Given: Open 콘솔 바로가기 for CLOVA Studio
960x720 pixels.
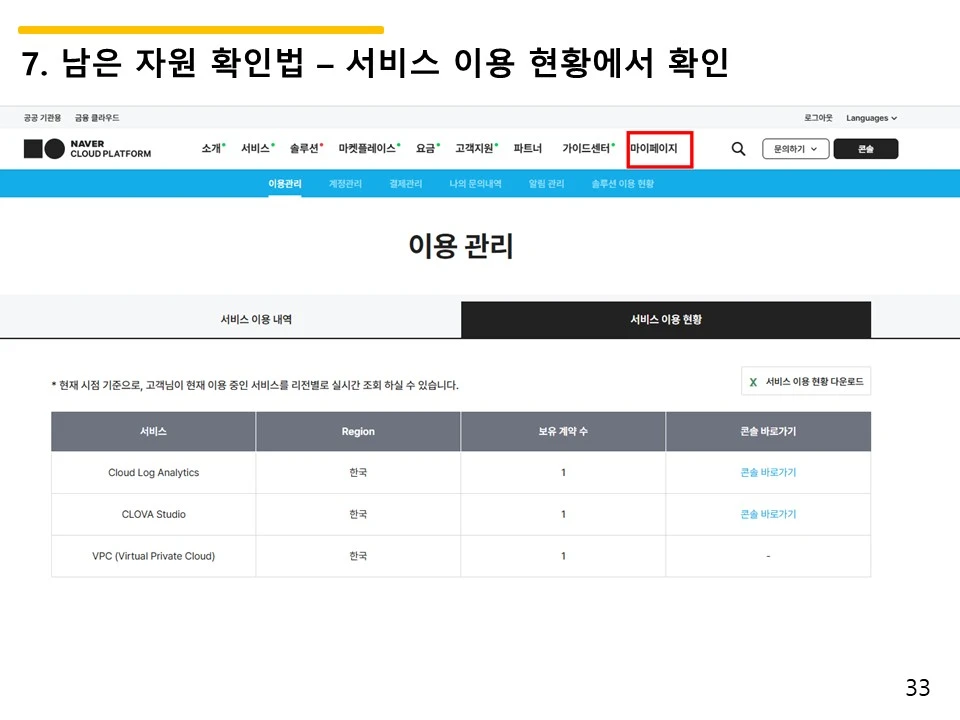Looking at the screenshot, I should (x=768, y=514).
